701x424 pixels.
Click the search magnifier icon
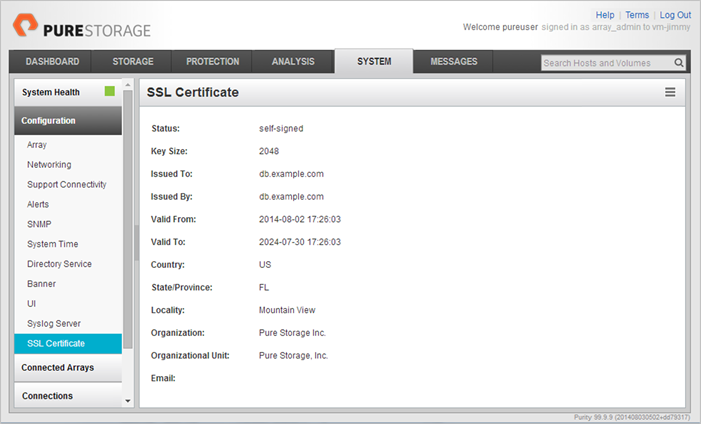pos(679,63)
